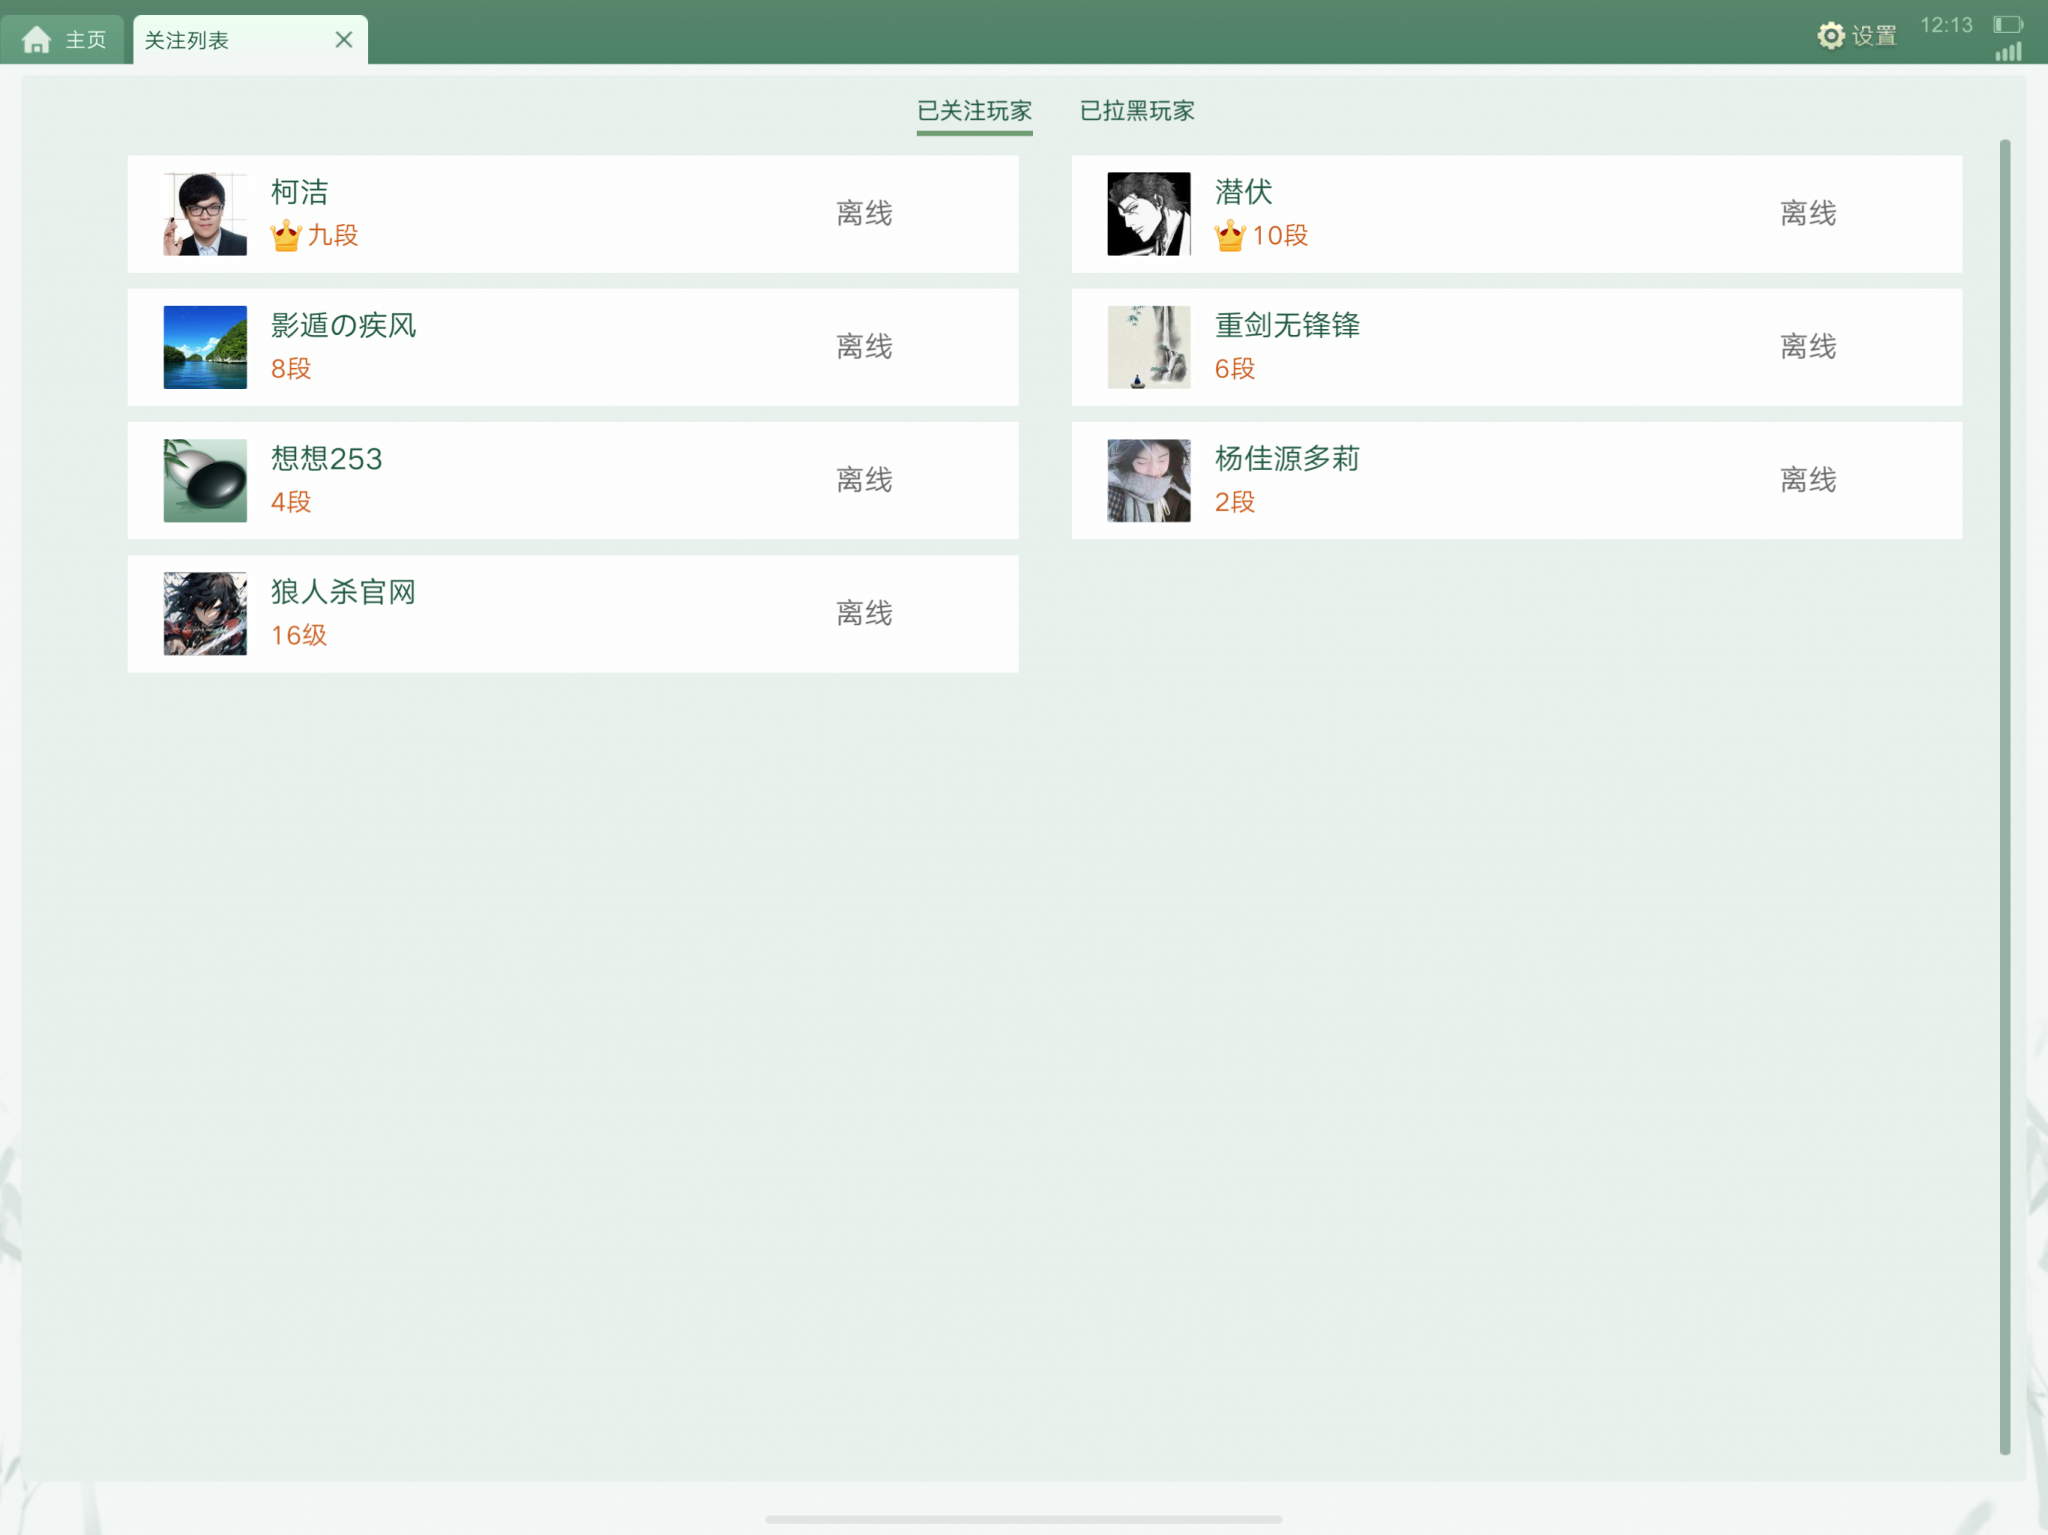
Task: Click 离线 status in 重剑无锋锋 row
Action: click(1808, 346)
